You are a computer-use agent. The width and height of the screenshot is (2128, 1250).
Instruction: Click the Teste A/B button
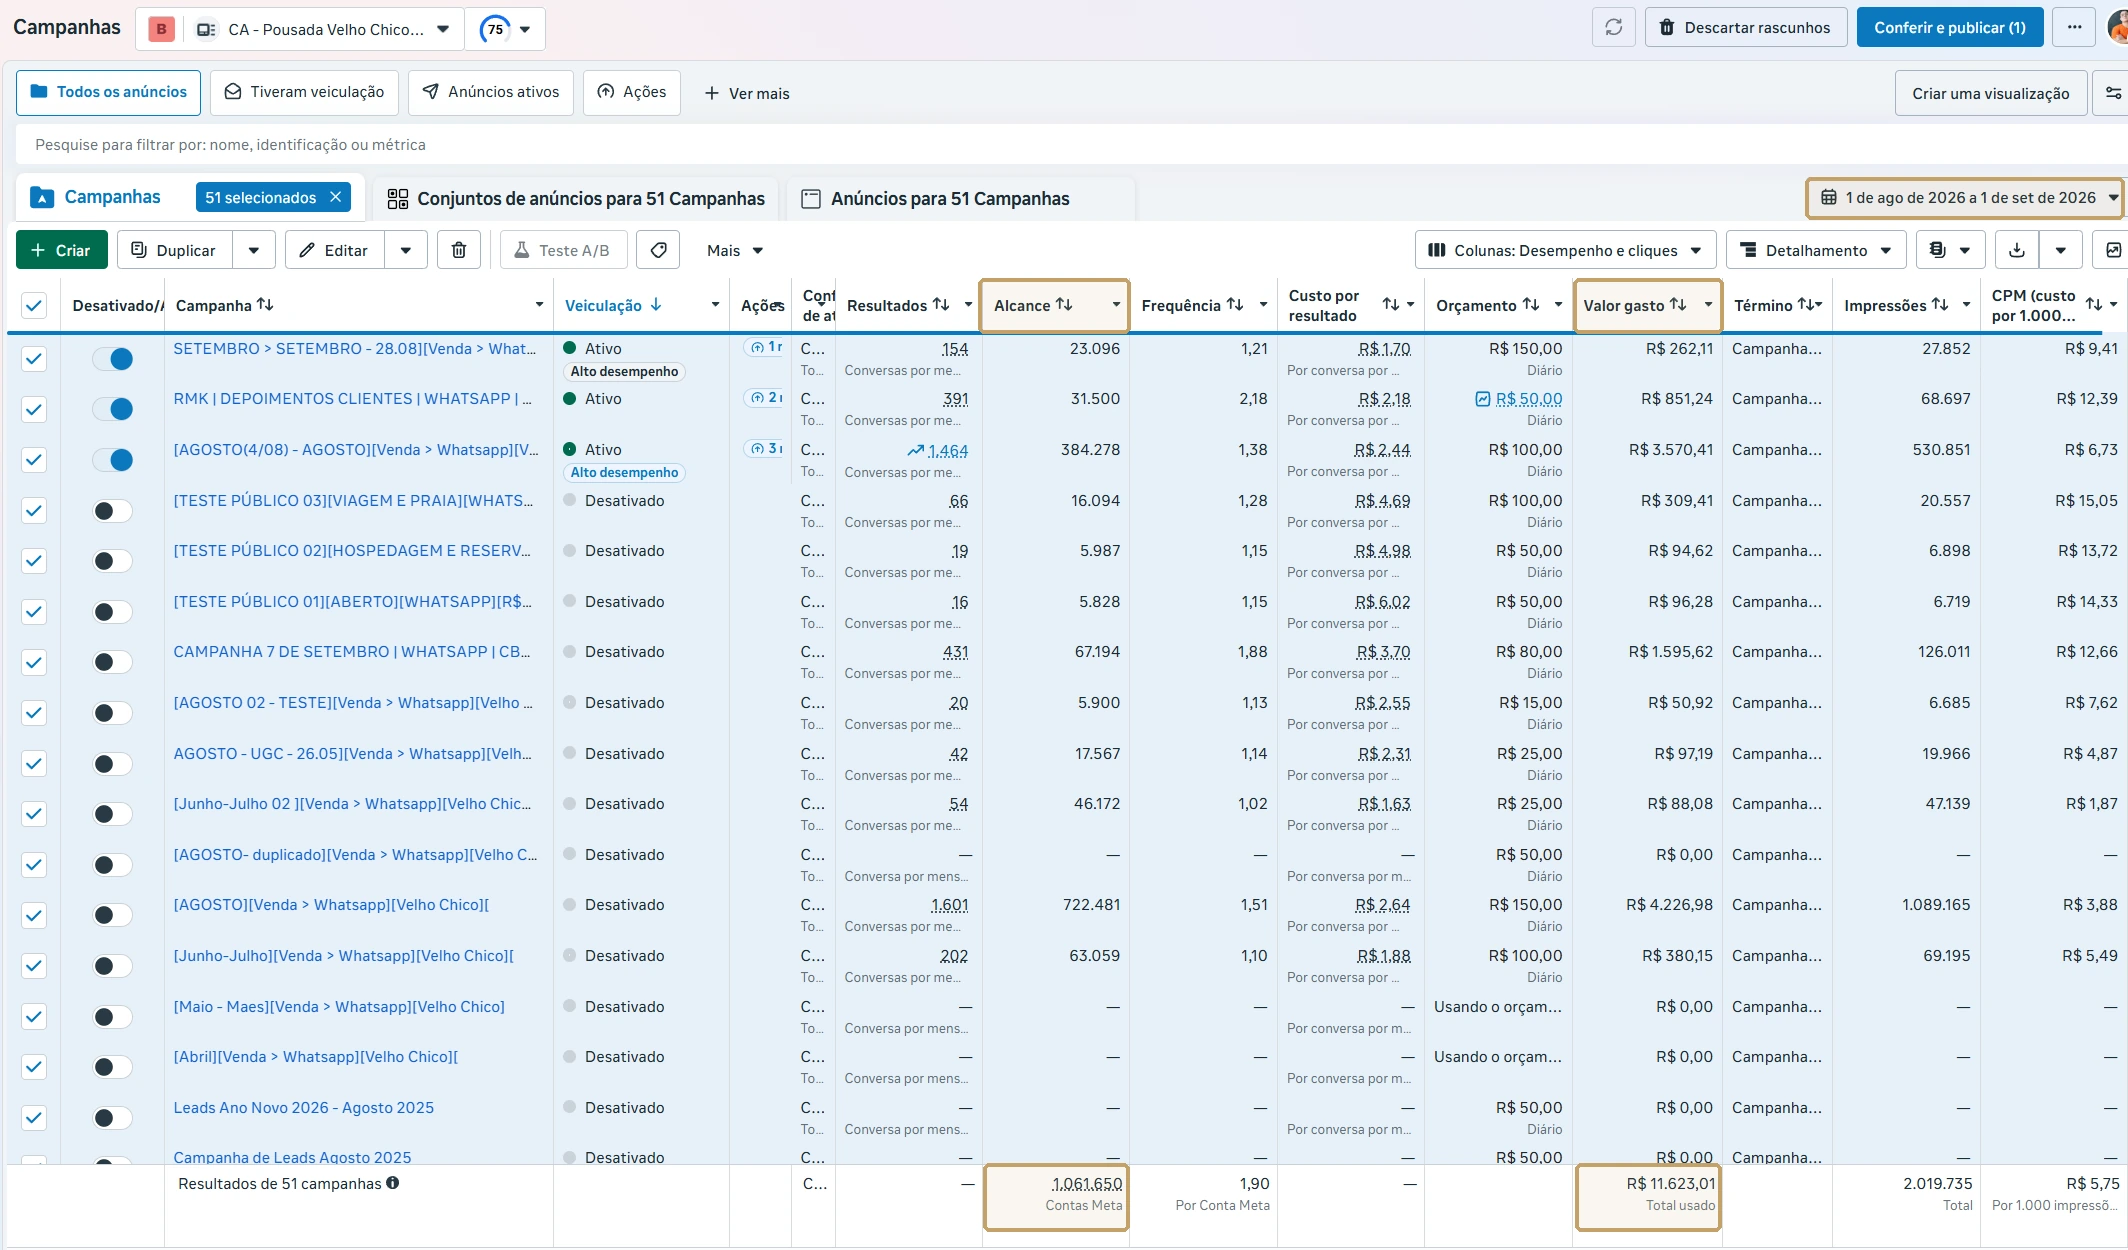(563, 250)
